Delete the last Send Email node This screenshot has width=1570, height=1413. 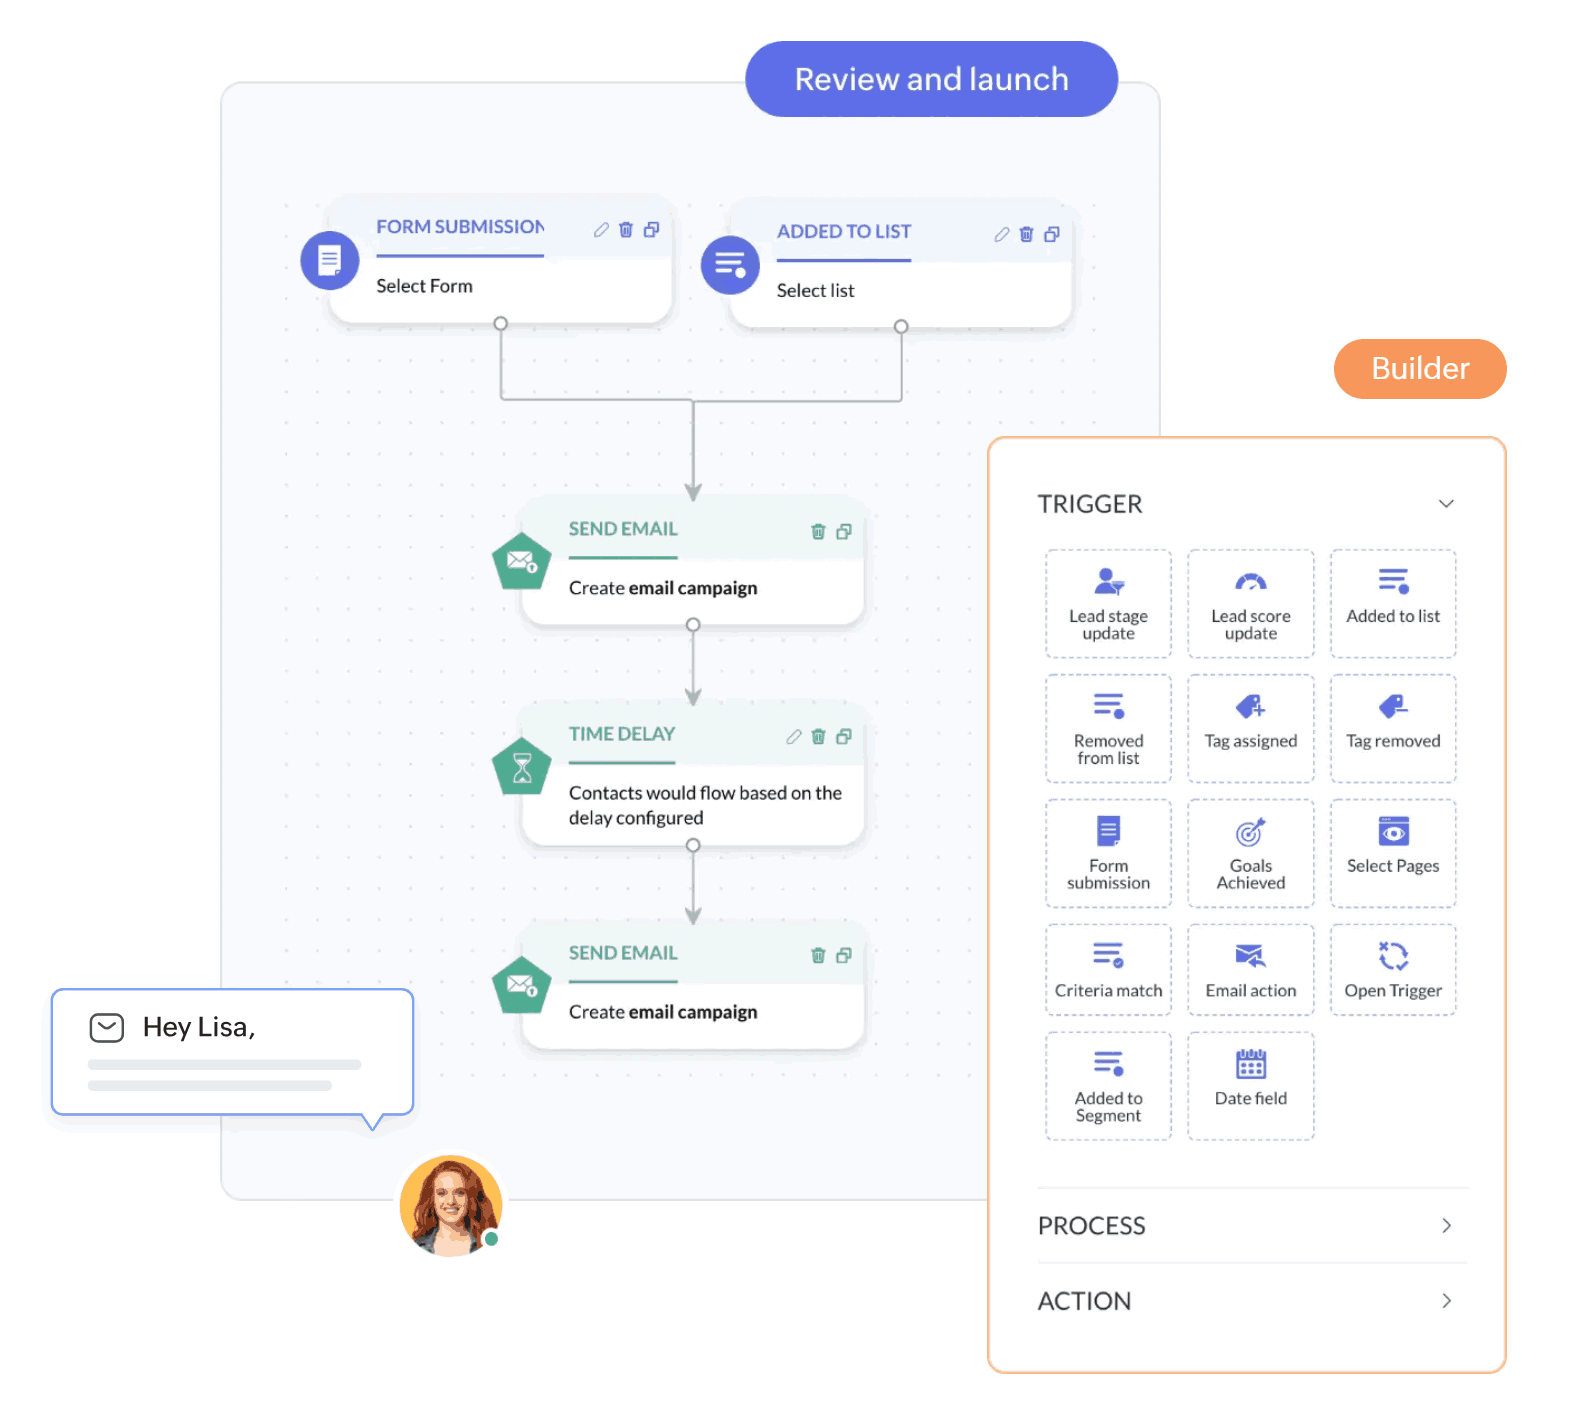pos(818,956)
